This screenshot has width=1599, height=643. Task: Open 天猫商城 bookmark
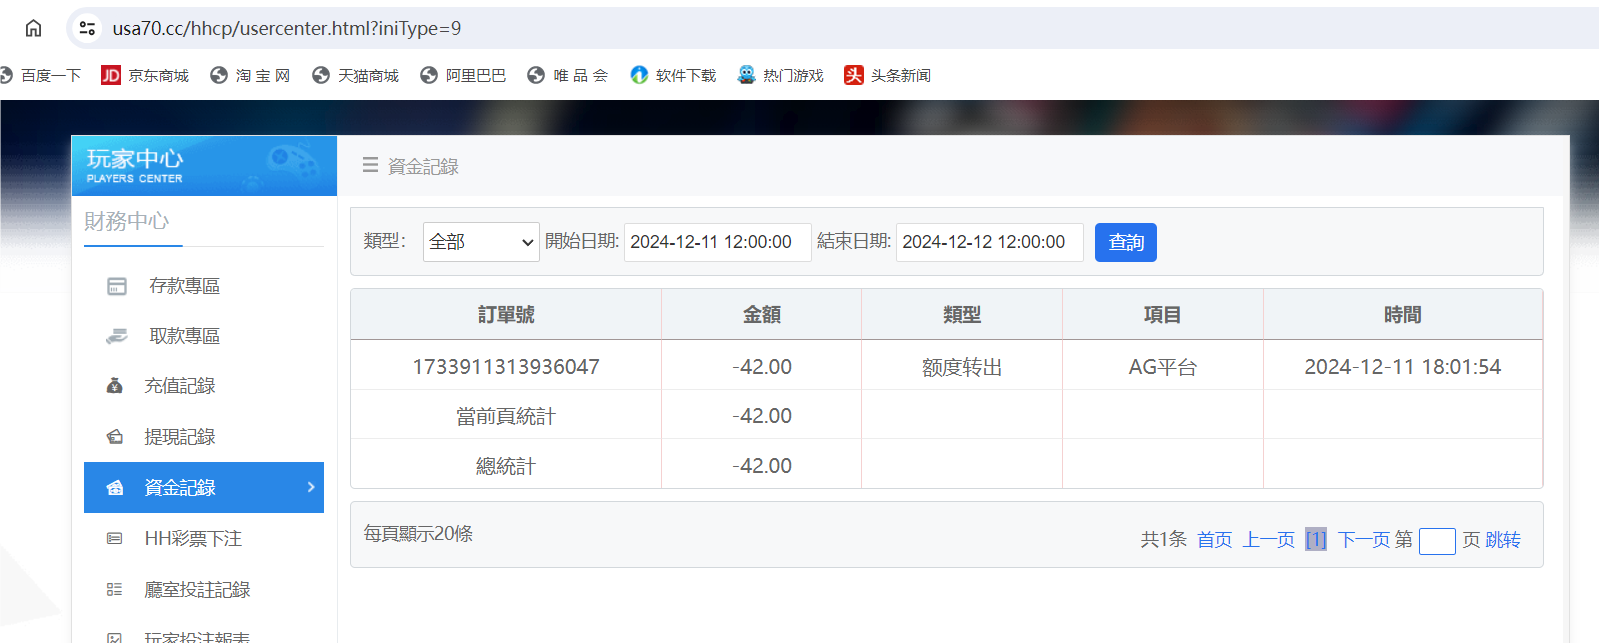pos(355,75)
